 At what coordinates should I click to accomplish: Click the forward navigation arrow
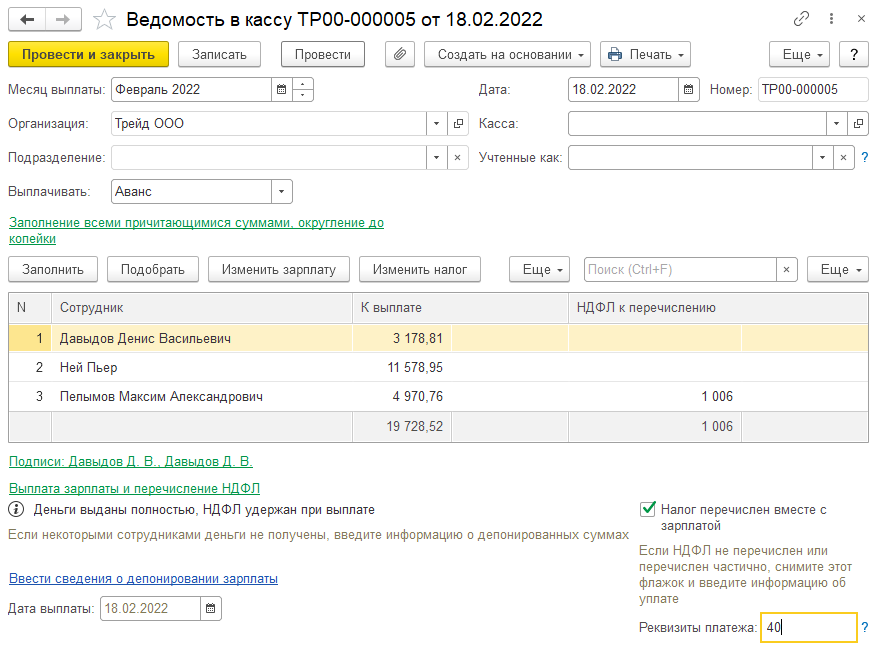tap(63, 20)
